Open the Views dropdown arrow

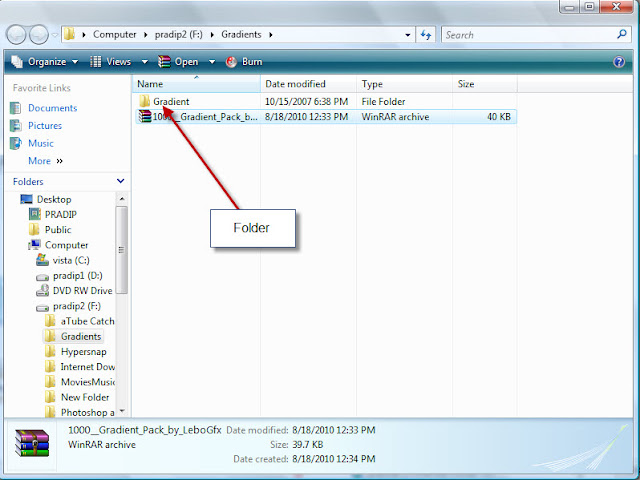point(144,62)
